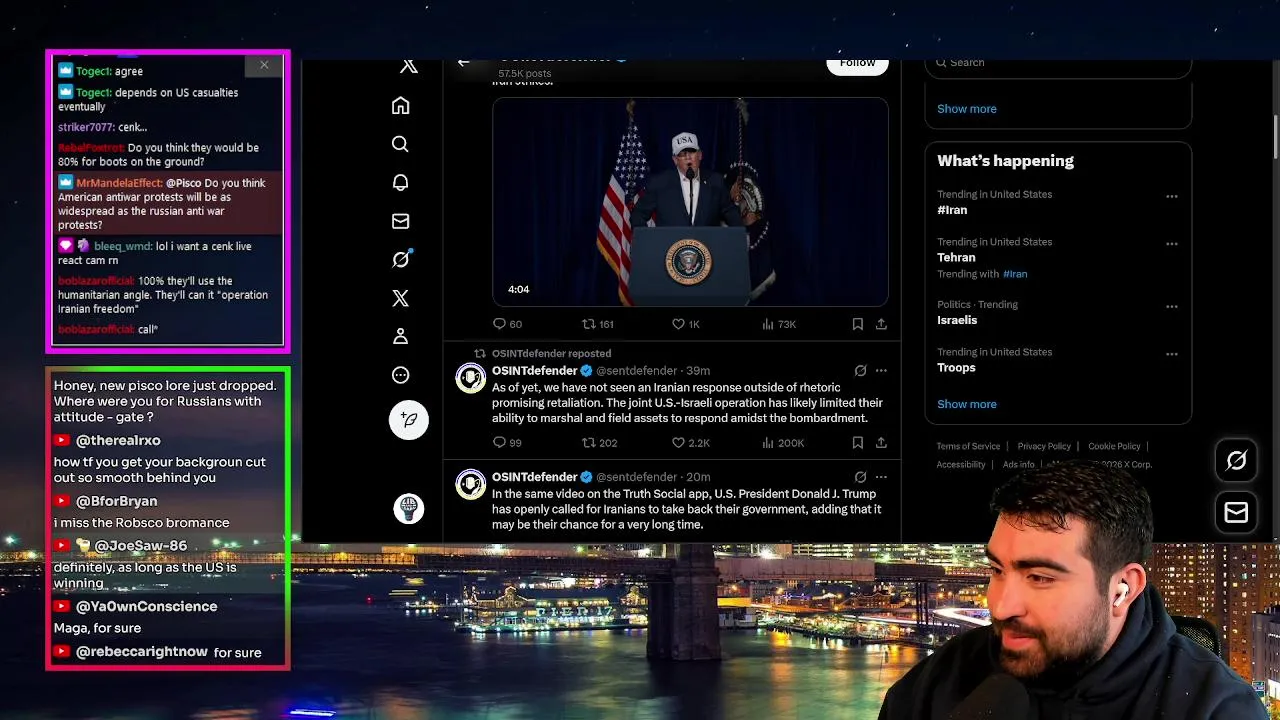Image resolution: width=1280 pixels, height=720 pixels.
Task: Reply to the video post with 60 replies
Action: click(x=507, y=324)
